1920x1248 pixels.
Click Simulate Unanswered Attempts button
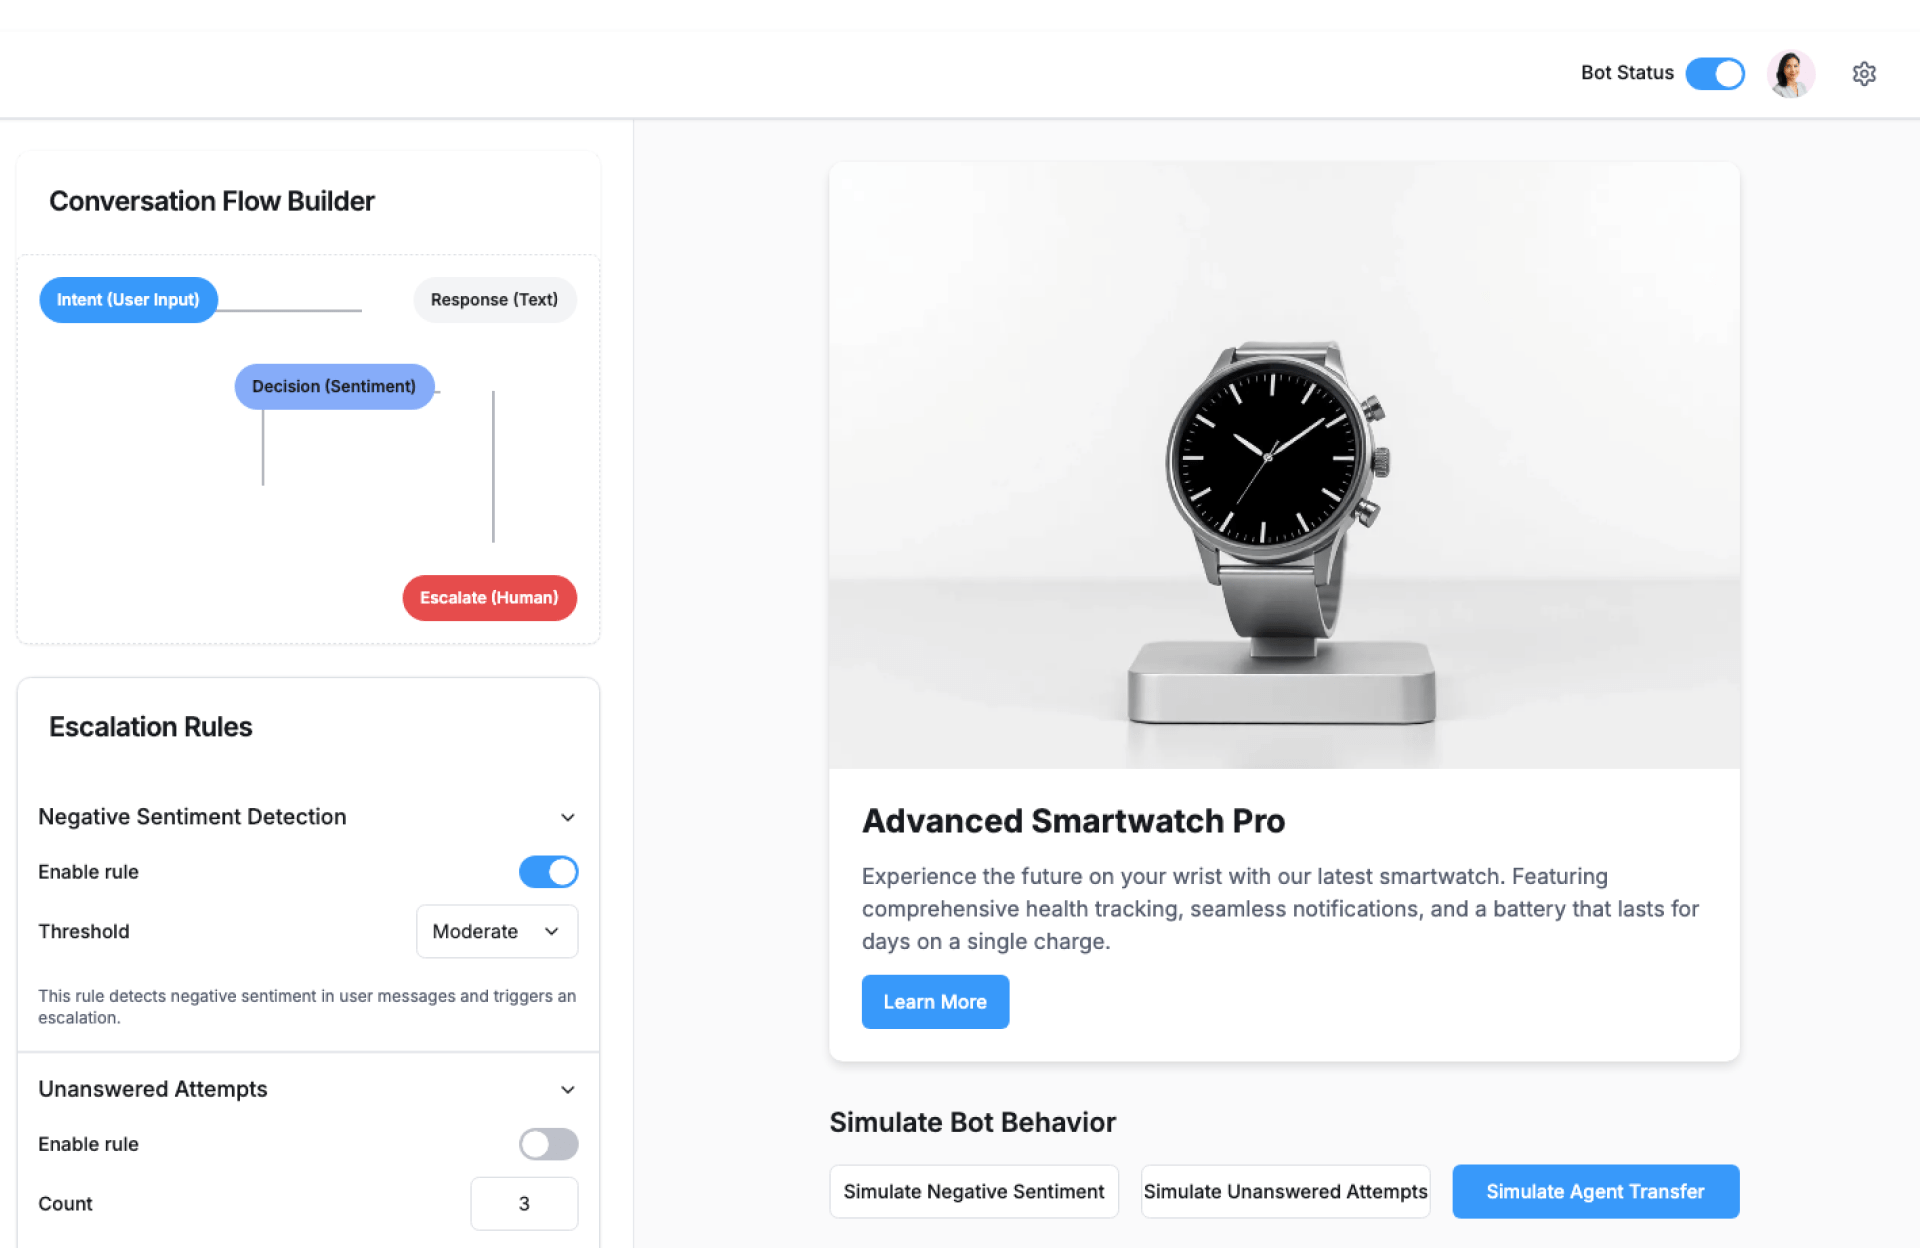click(1285, 1192)
